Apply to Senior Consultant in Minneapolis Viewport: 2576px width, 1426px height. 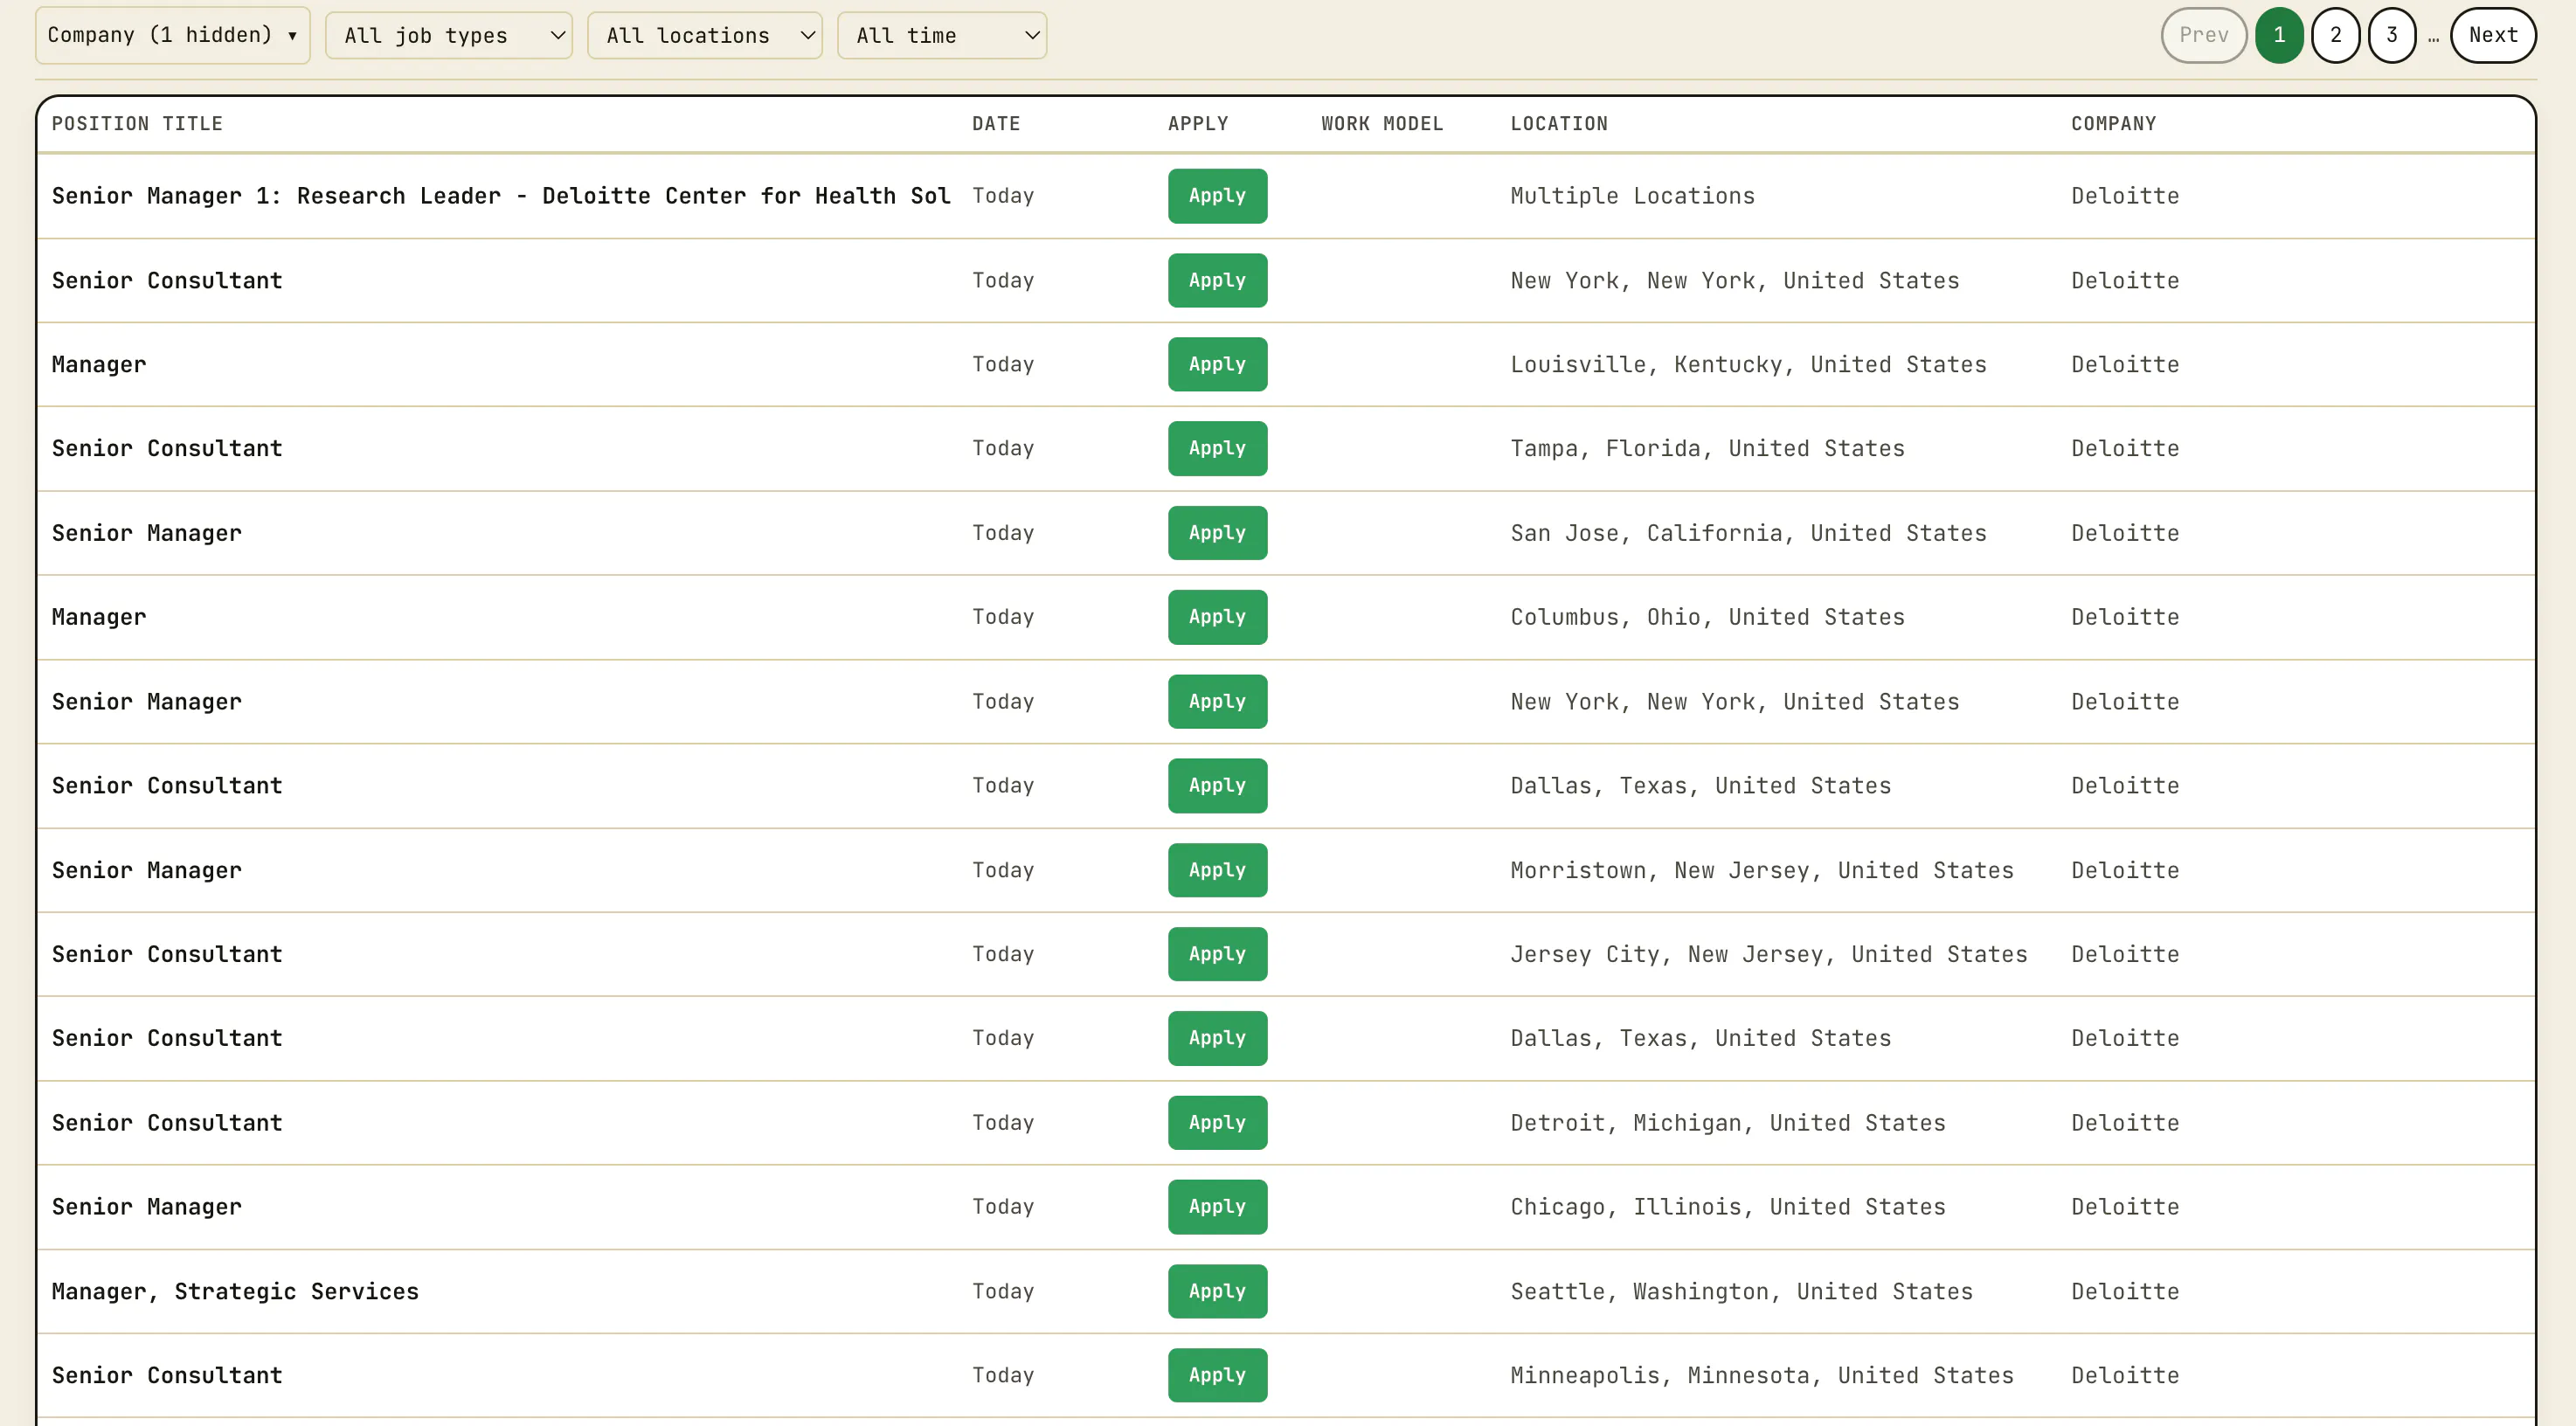1217,1375
